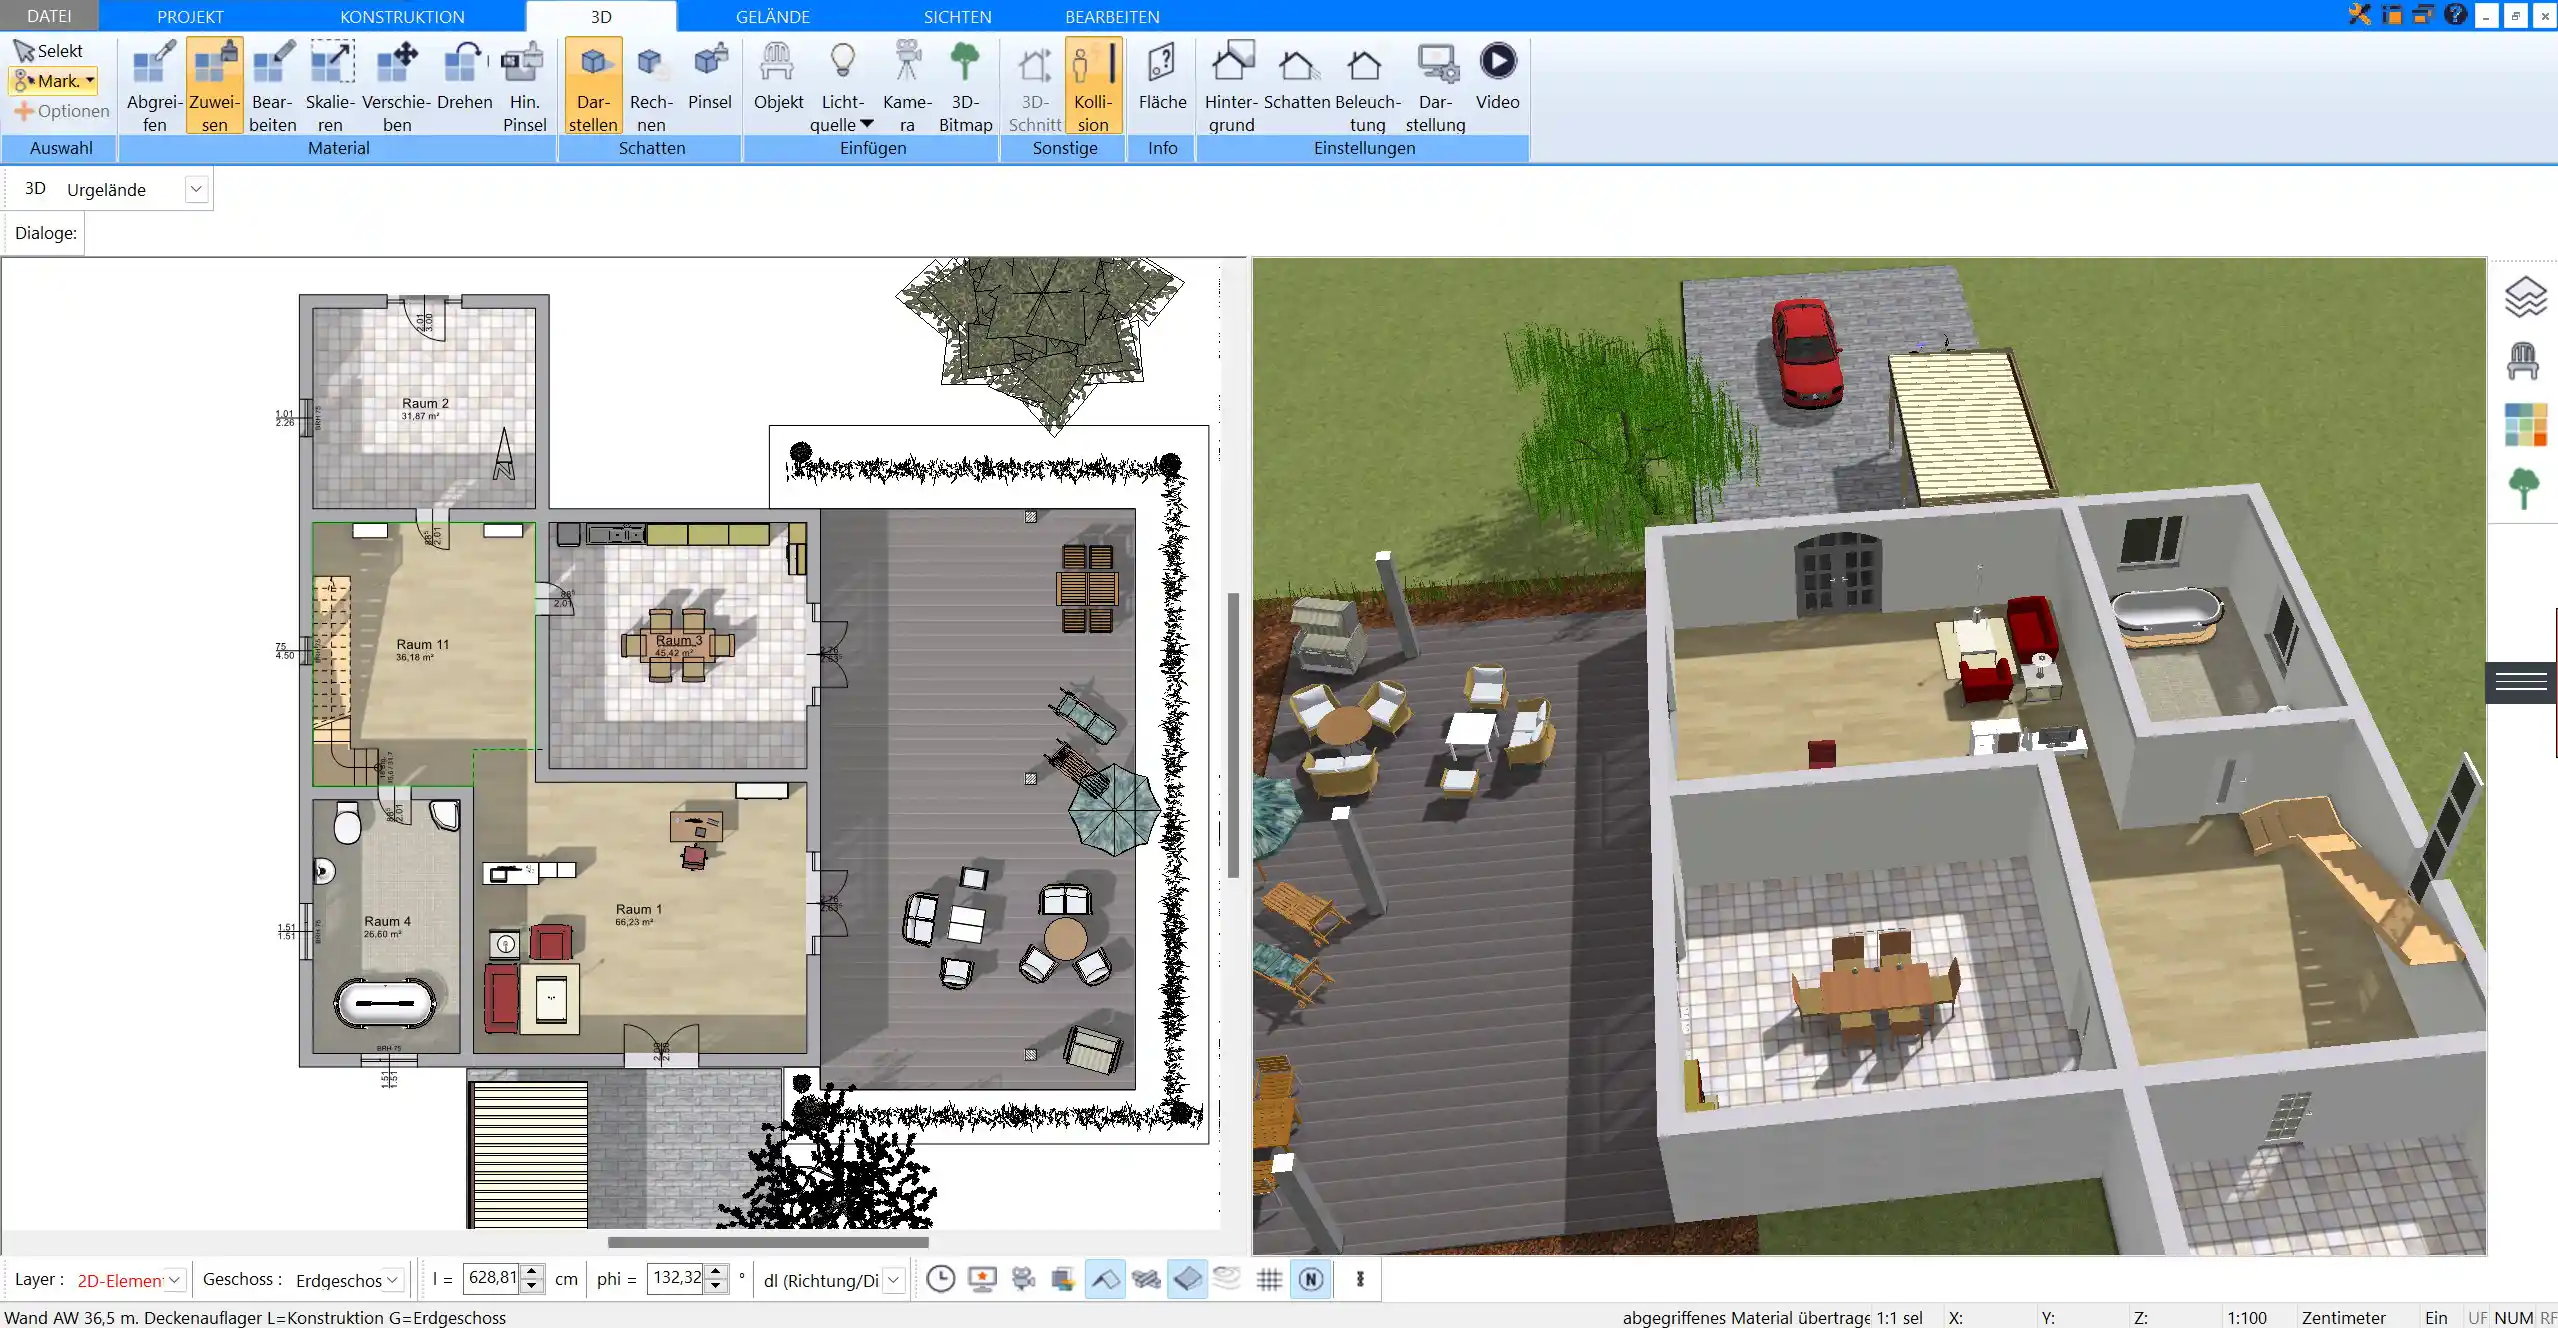This screenshot has width=2558, height=1328.
Task: Click the horizontal scrollbar under the floor plan
Action: tap(768, 1242)
